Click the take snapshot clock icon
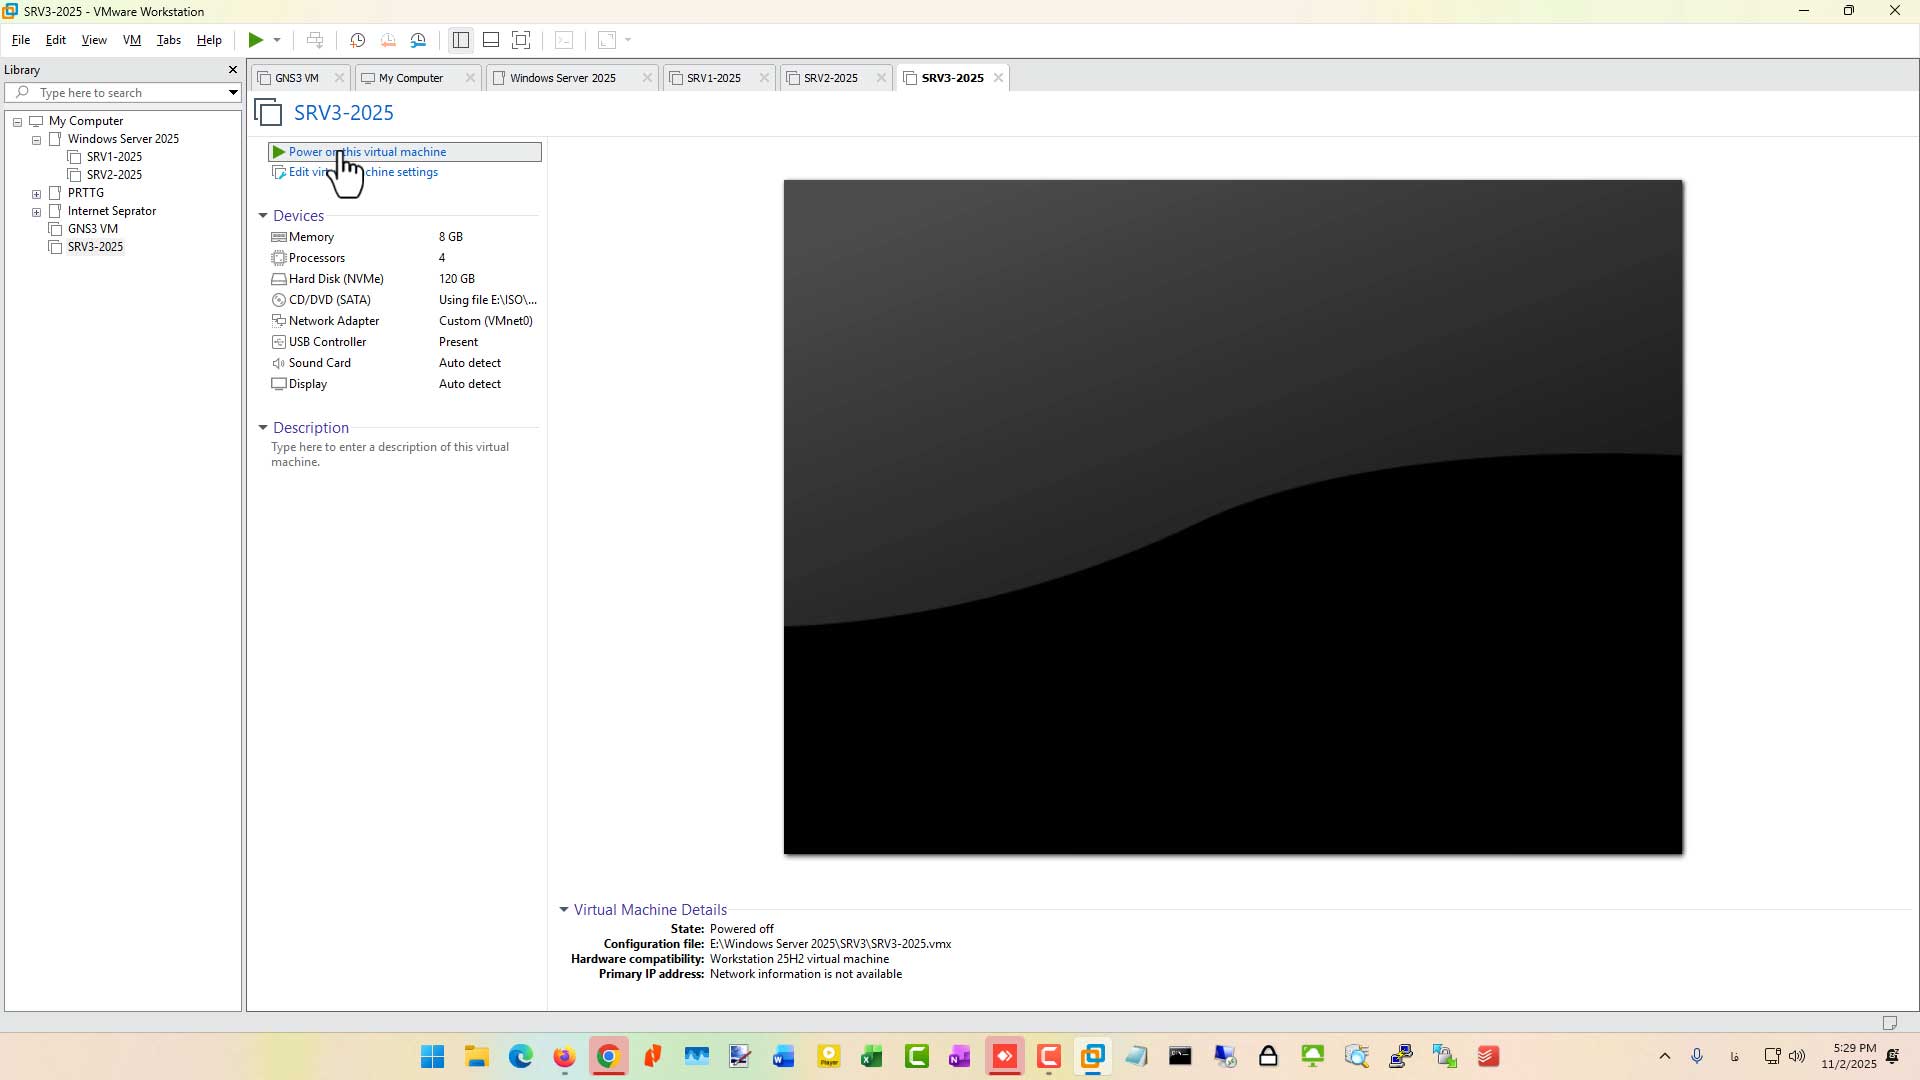 (x=357, y=40)
